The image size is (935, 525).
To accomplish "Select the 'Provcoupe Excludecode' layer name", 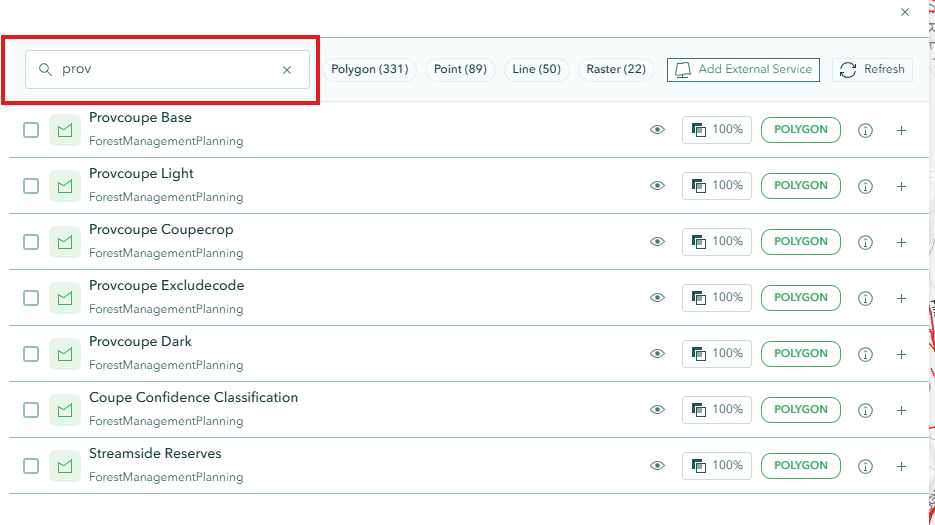I will (x=166, y=286).
